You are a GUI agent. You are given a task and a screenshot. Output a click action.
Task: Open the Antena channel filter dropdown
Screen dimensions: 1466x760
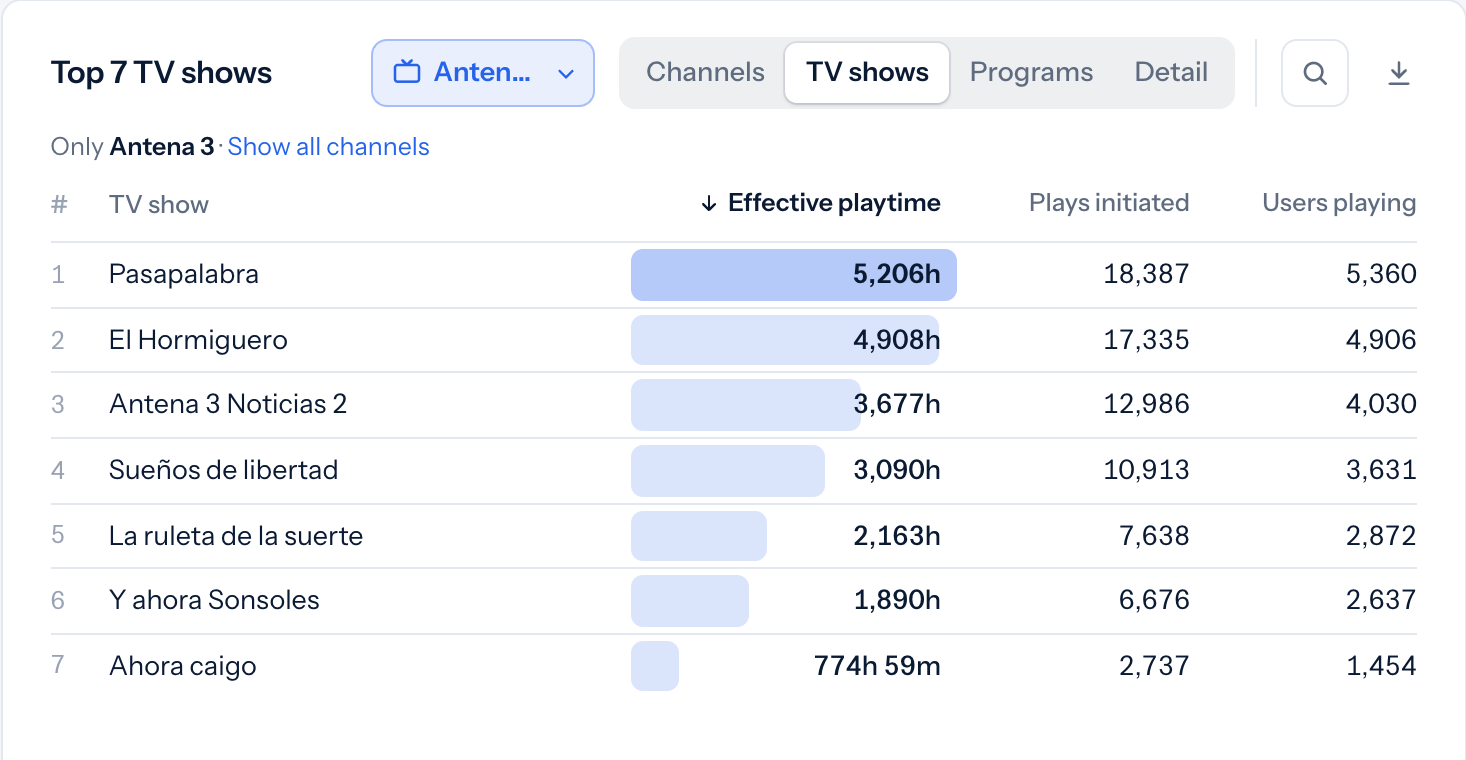pyautogui.click(x=483, y=73)
